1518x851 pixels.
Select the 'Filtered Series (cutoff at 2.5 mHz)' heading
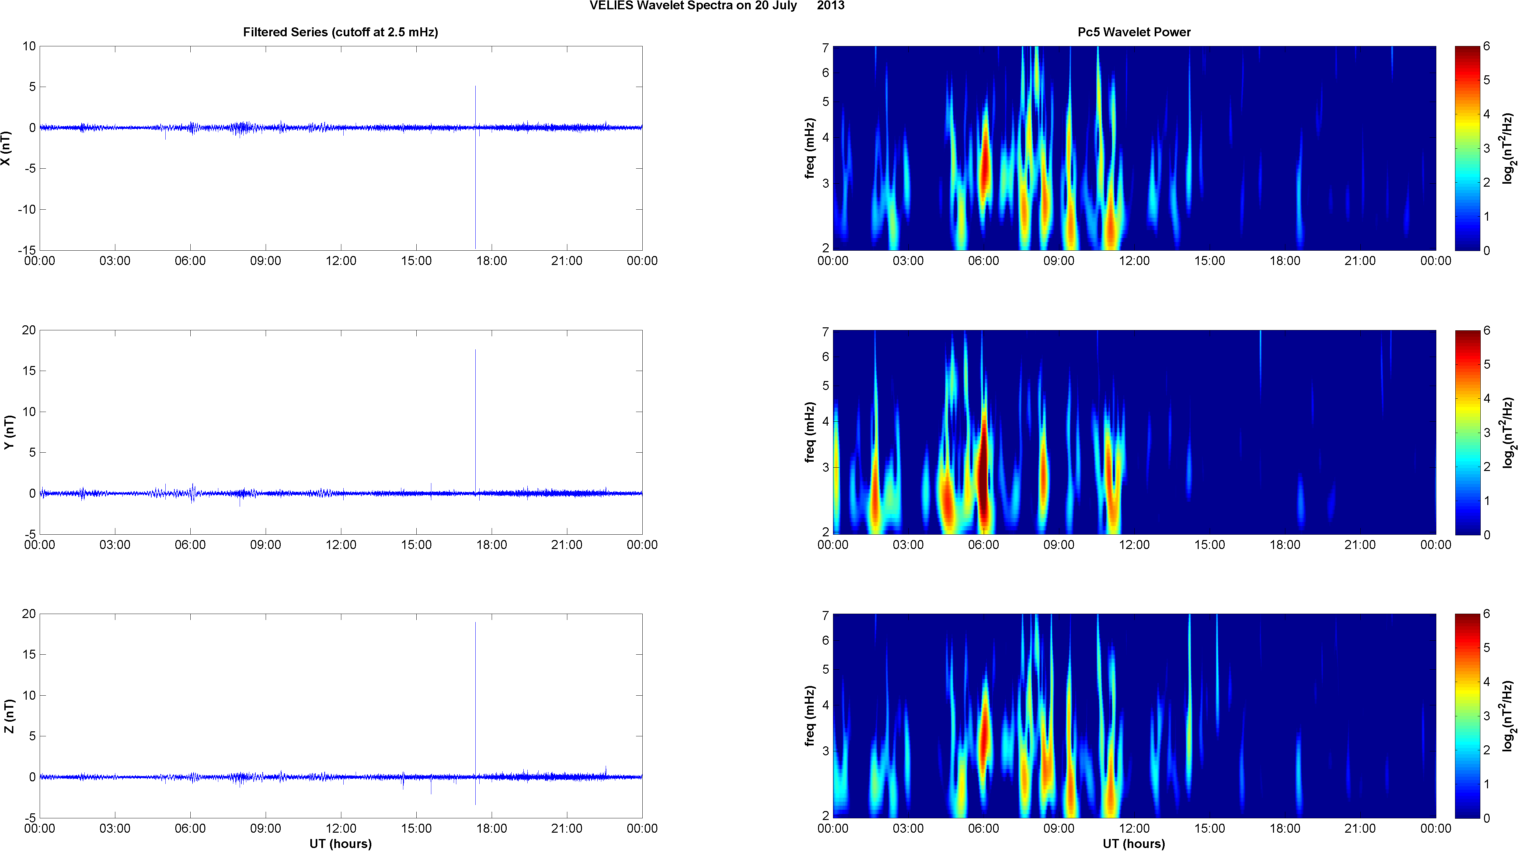[340, 32]
